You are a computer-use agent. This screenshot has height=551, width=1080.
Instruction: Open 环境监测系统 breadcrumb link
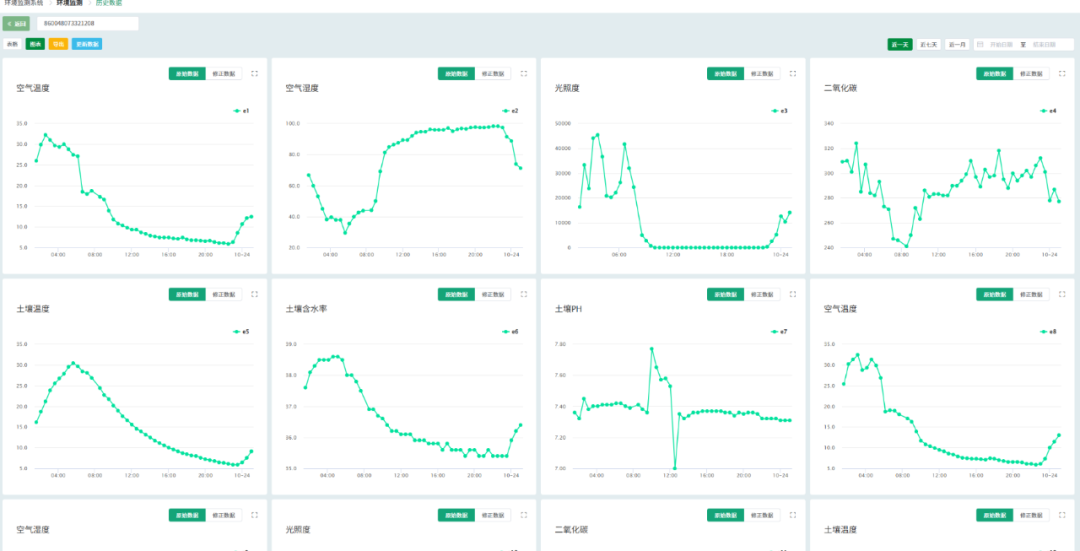(x=23, y=3)
